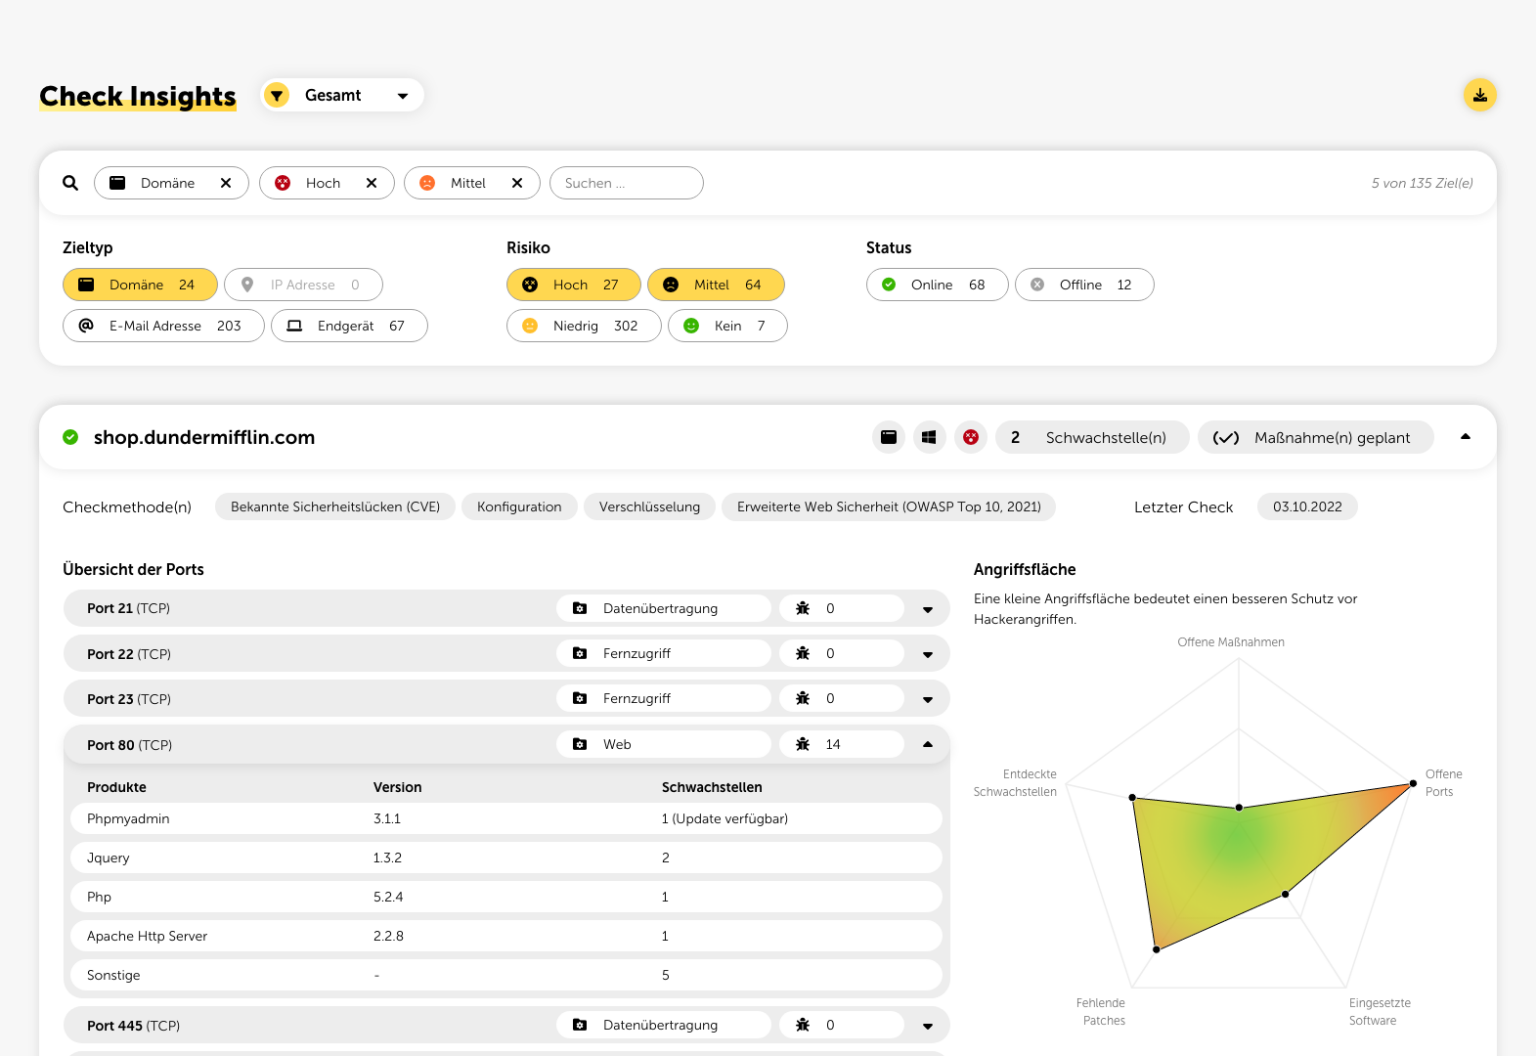The height and width of the screenshot is (1056, 1536).
Task: Select the Jquery product row
Action: click(x=506, y=858)
